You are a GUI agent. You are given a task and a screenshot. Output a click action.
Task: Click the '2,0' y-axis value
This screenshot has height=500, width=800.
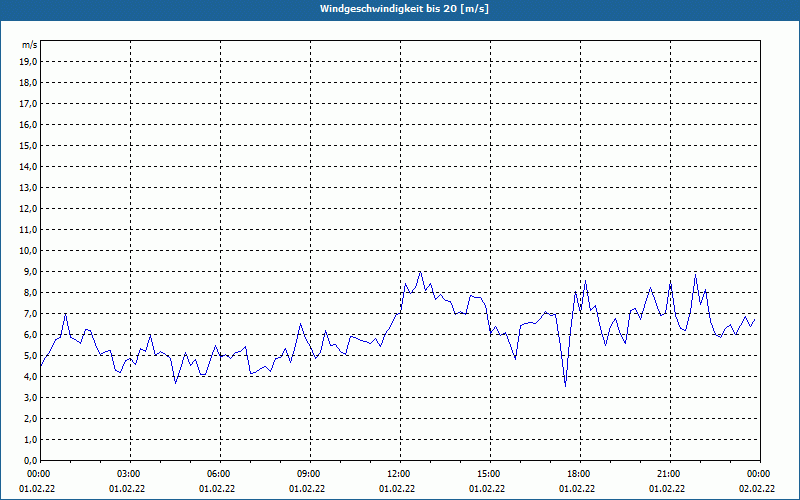coord(31,418)
